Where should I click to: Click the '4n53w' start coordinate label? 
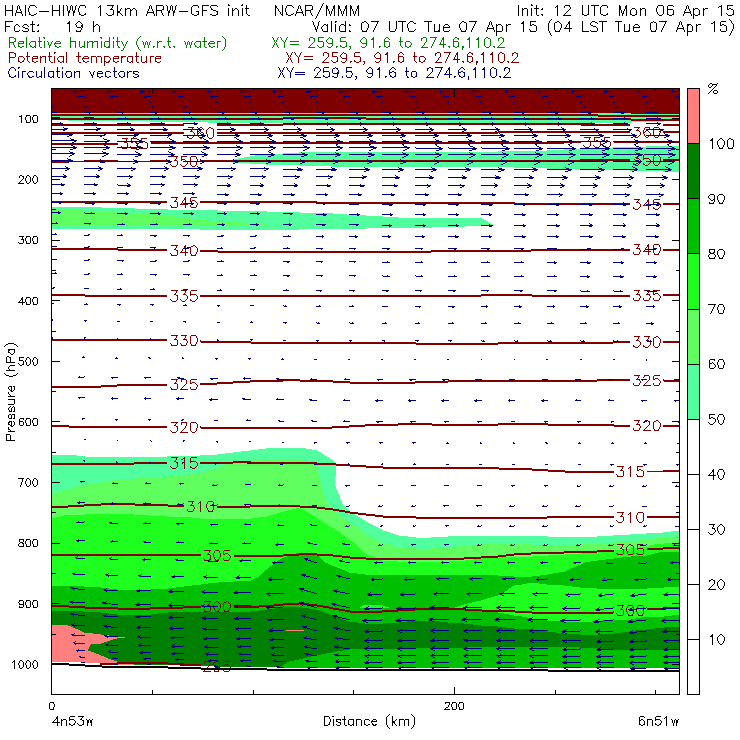(73, 722)
